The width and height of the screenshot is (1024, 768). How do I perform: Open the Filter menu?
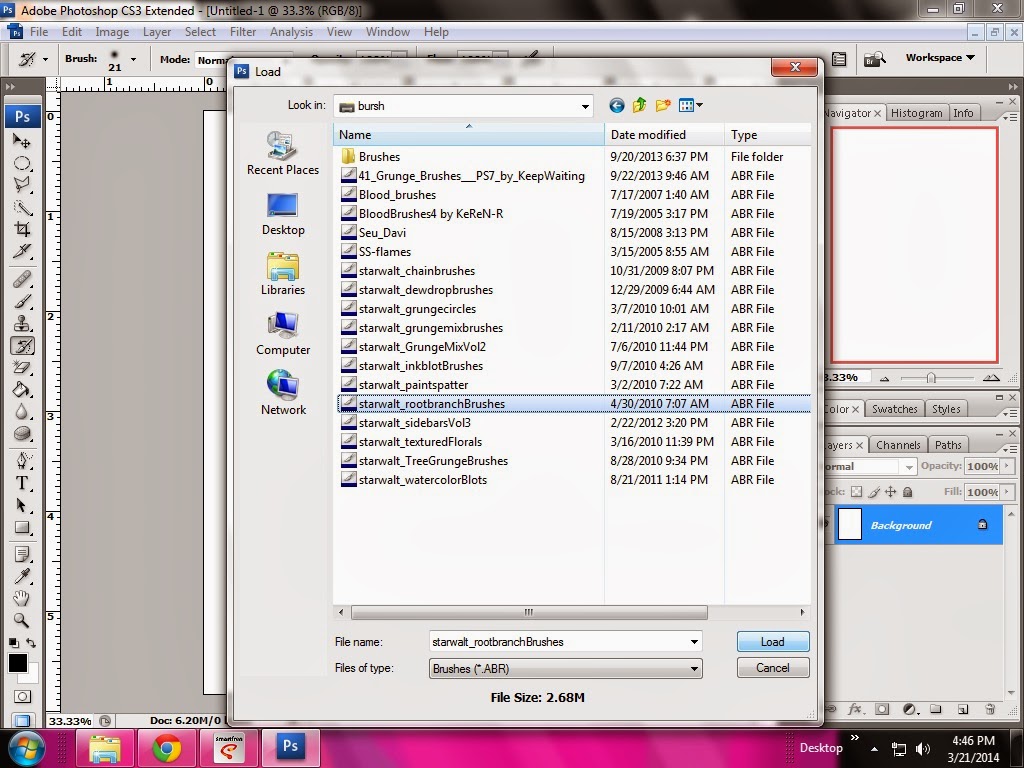point(245,31)
